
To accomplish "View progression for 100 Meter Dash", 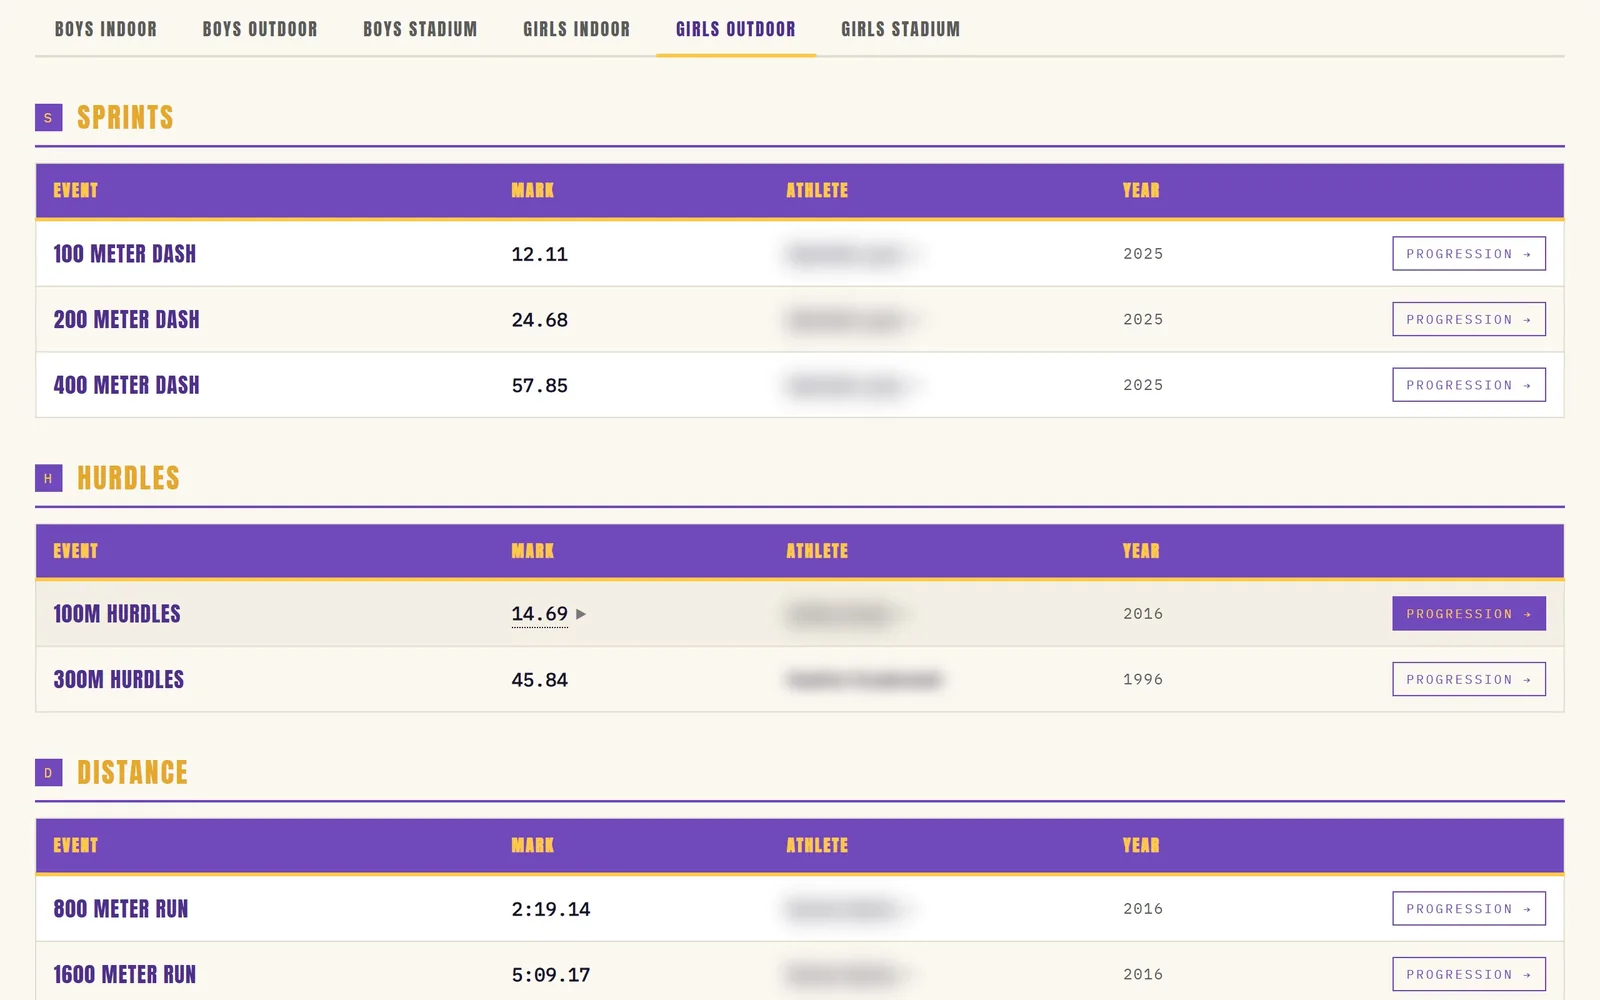I will (x=1468, y=254).
